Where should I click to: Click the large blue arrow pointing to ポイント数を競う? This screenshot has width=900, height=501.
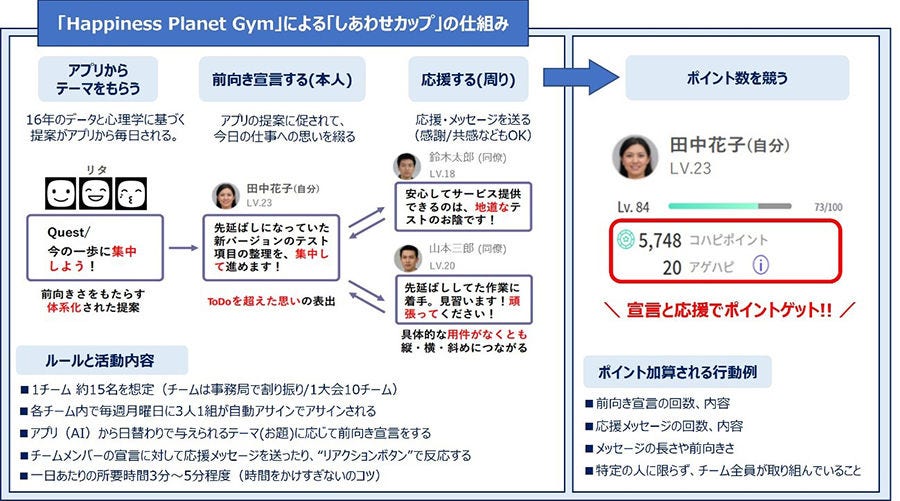coord(581,77)
